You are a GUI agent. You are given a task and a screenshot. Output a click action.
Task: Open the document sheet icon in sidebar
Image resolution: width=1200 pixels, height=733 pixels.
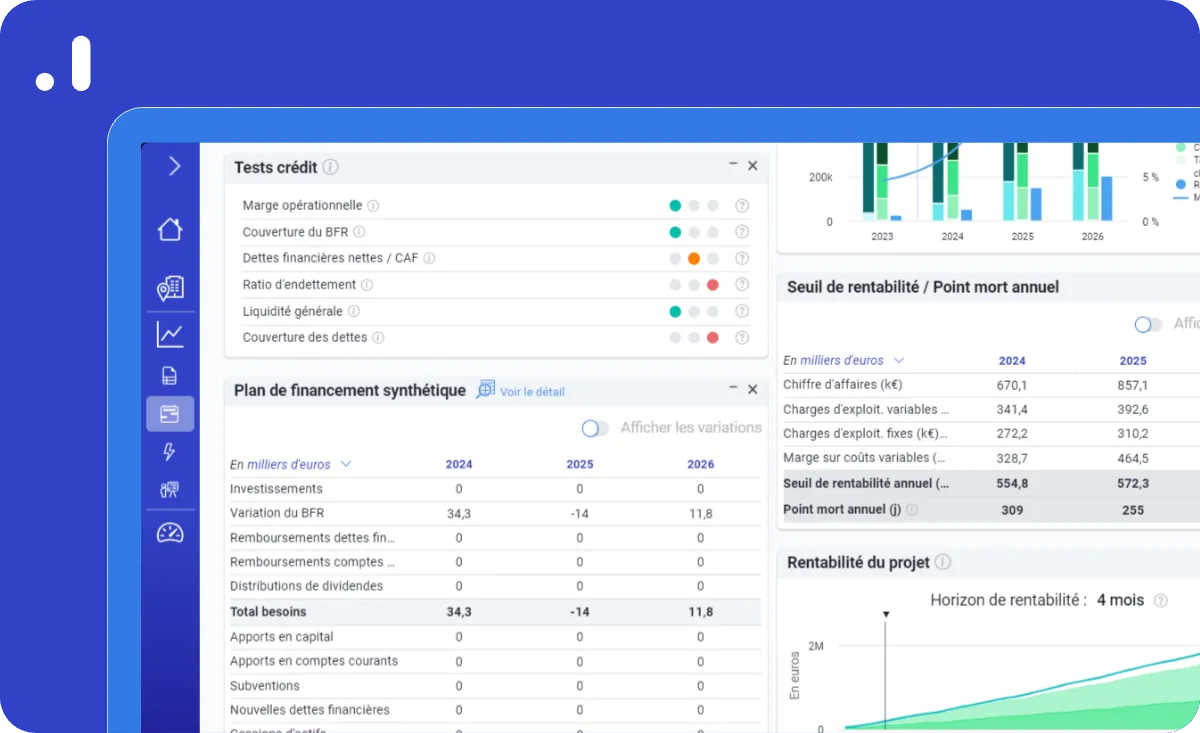(170, 375)
